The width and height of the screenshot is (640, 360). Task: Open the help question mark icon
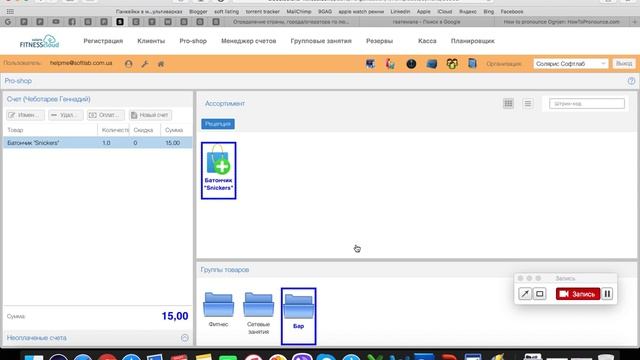pos(631,81)
